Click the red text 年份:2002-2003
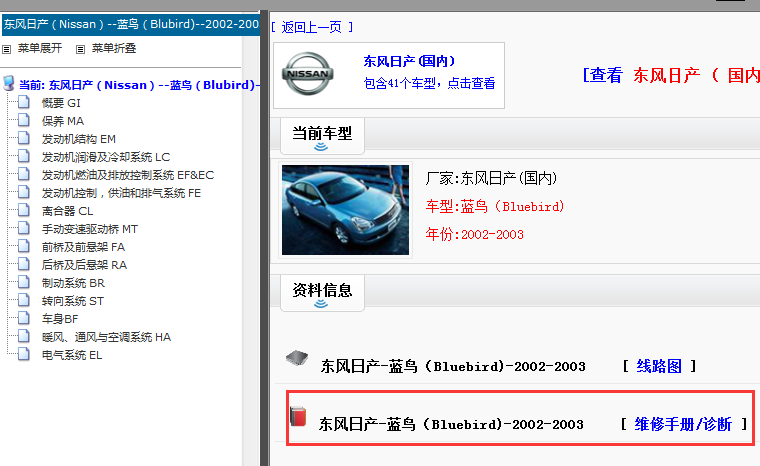This screenshot has height=466, width=760. tap(475, 234)
